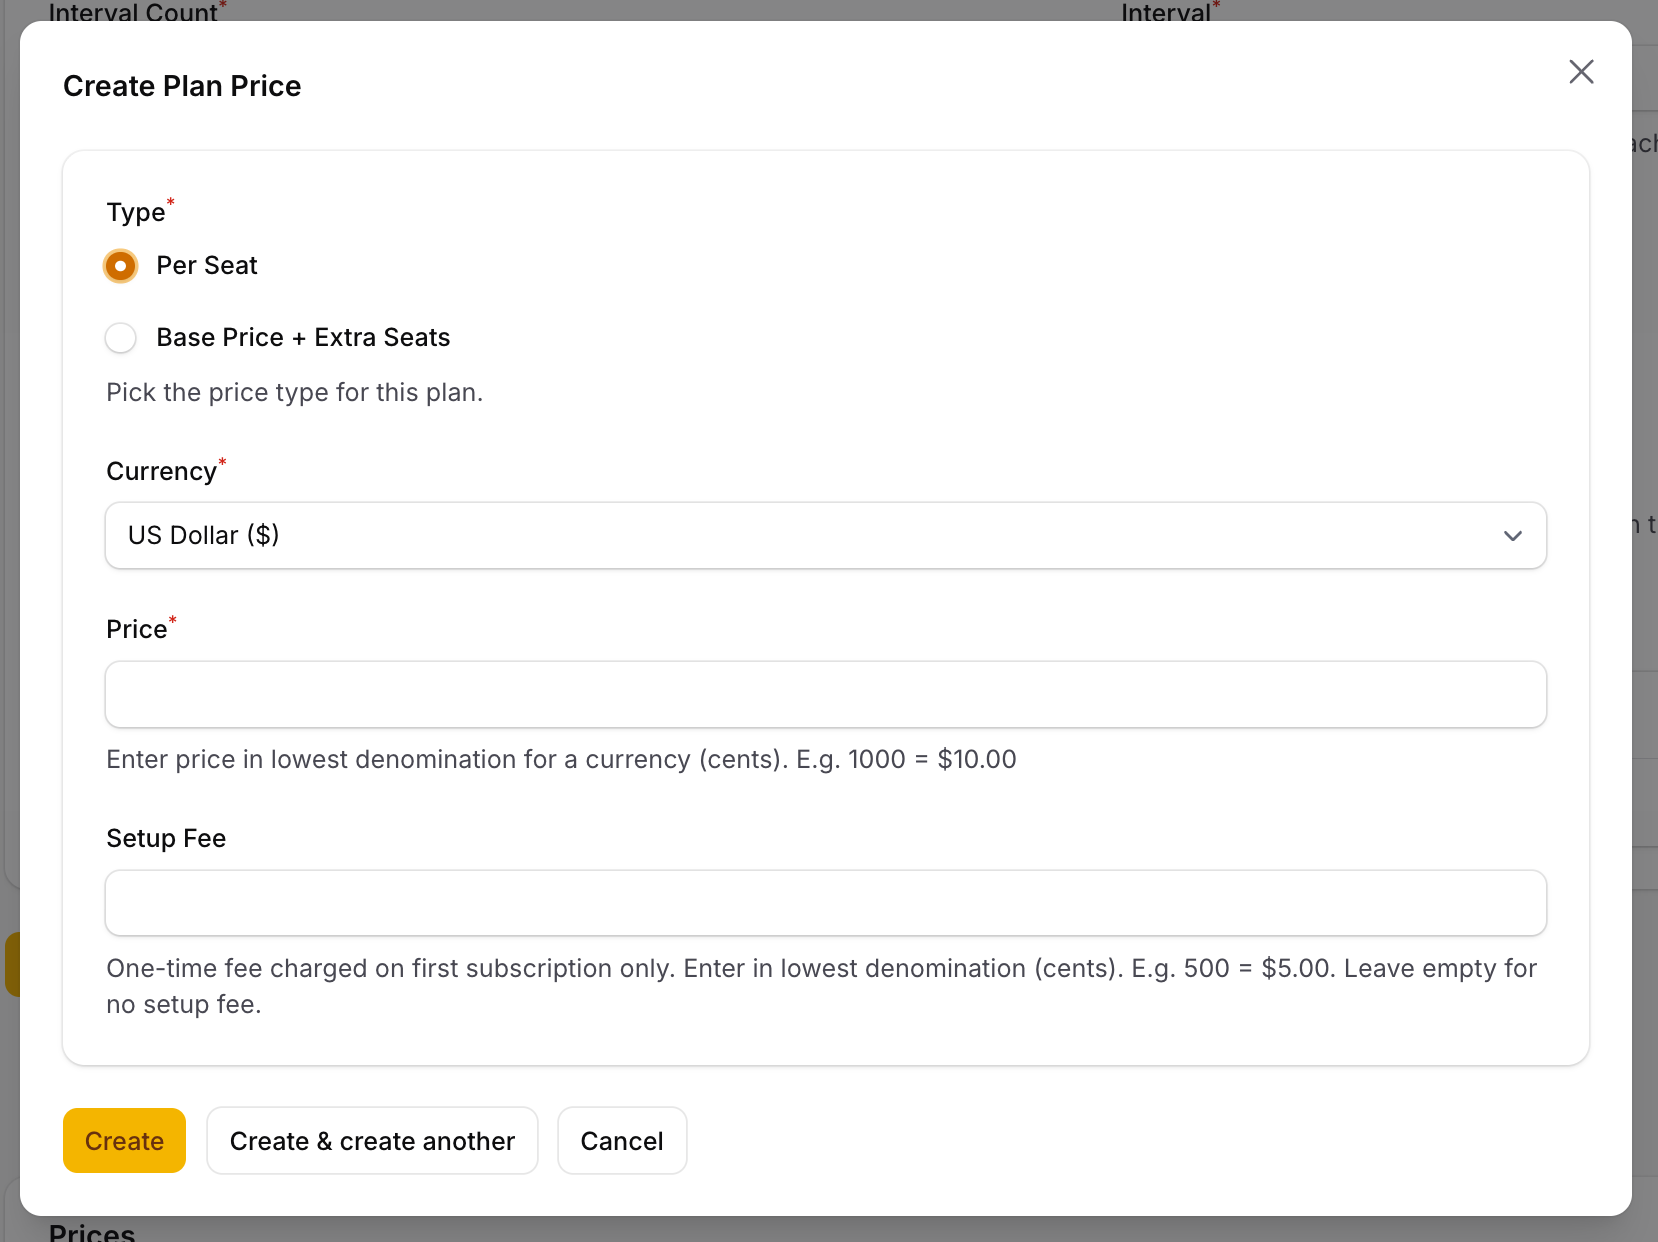Select the Per Seat radio button
This screenshot has width=1658, height=1242.
(x=121, y=266)
